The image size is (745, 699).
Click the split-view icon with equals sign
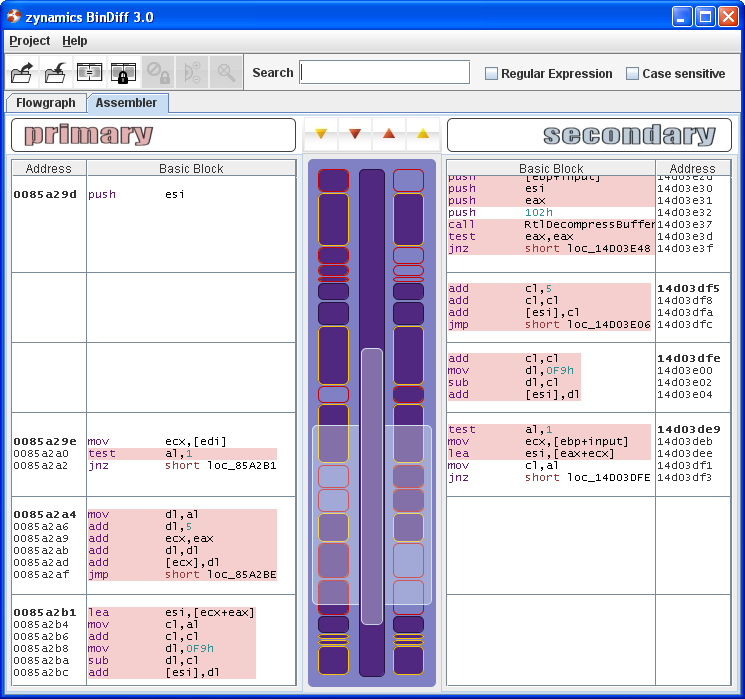coord(90,73)
